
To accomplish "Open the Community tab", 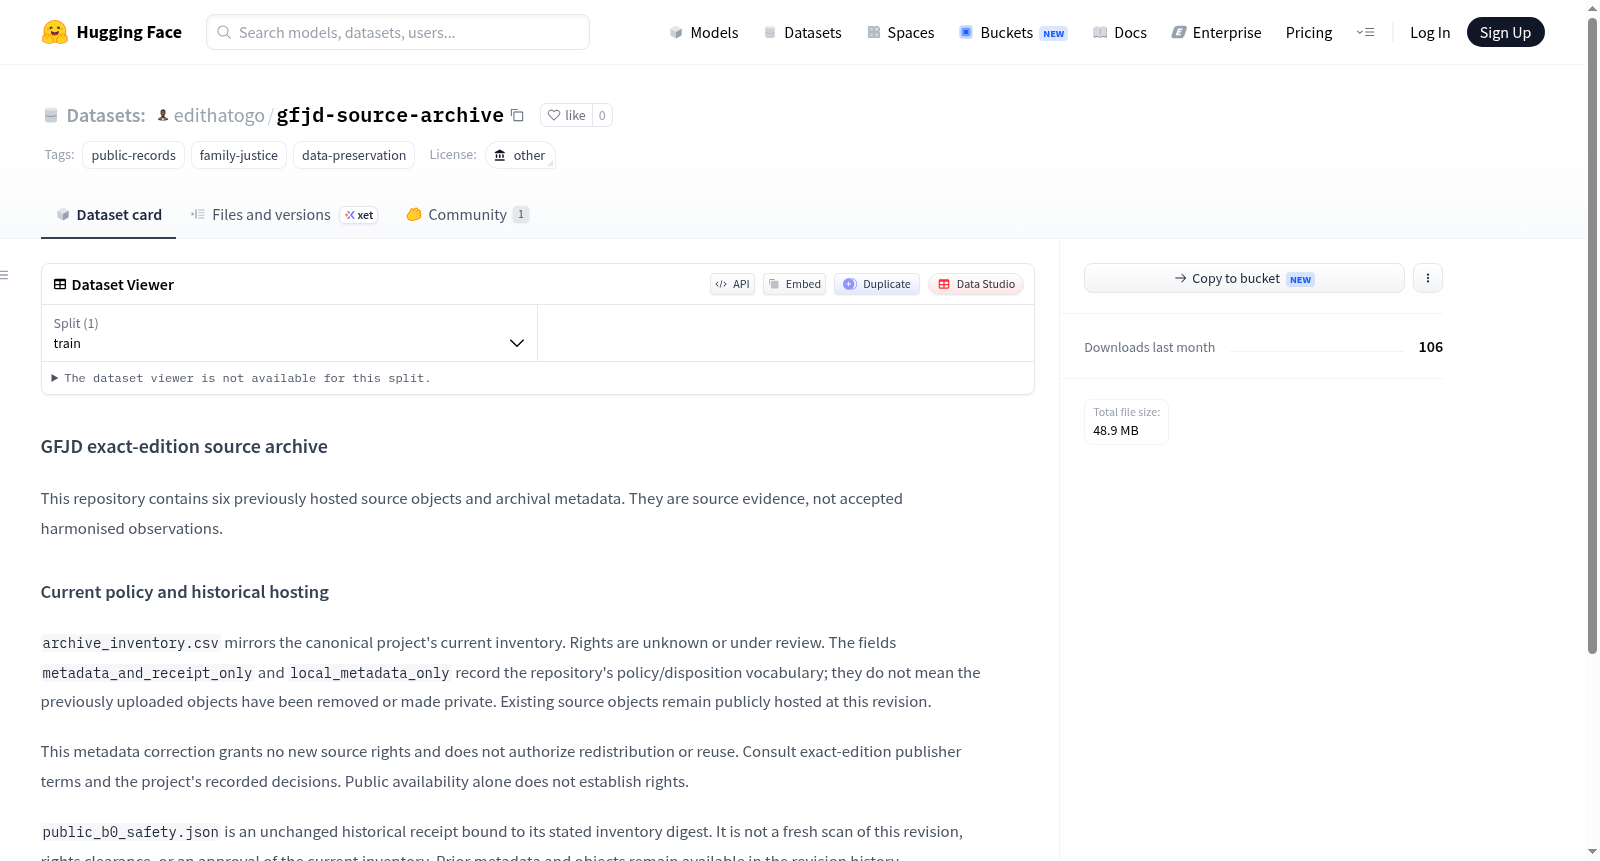I will 467,215.
